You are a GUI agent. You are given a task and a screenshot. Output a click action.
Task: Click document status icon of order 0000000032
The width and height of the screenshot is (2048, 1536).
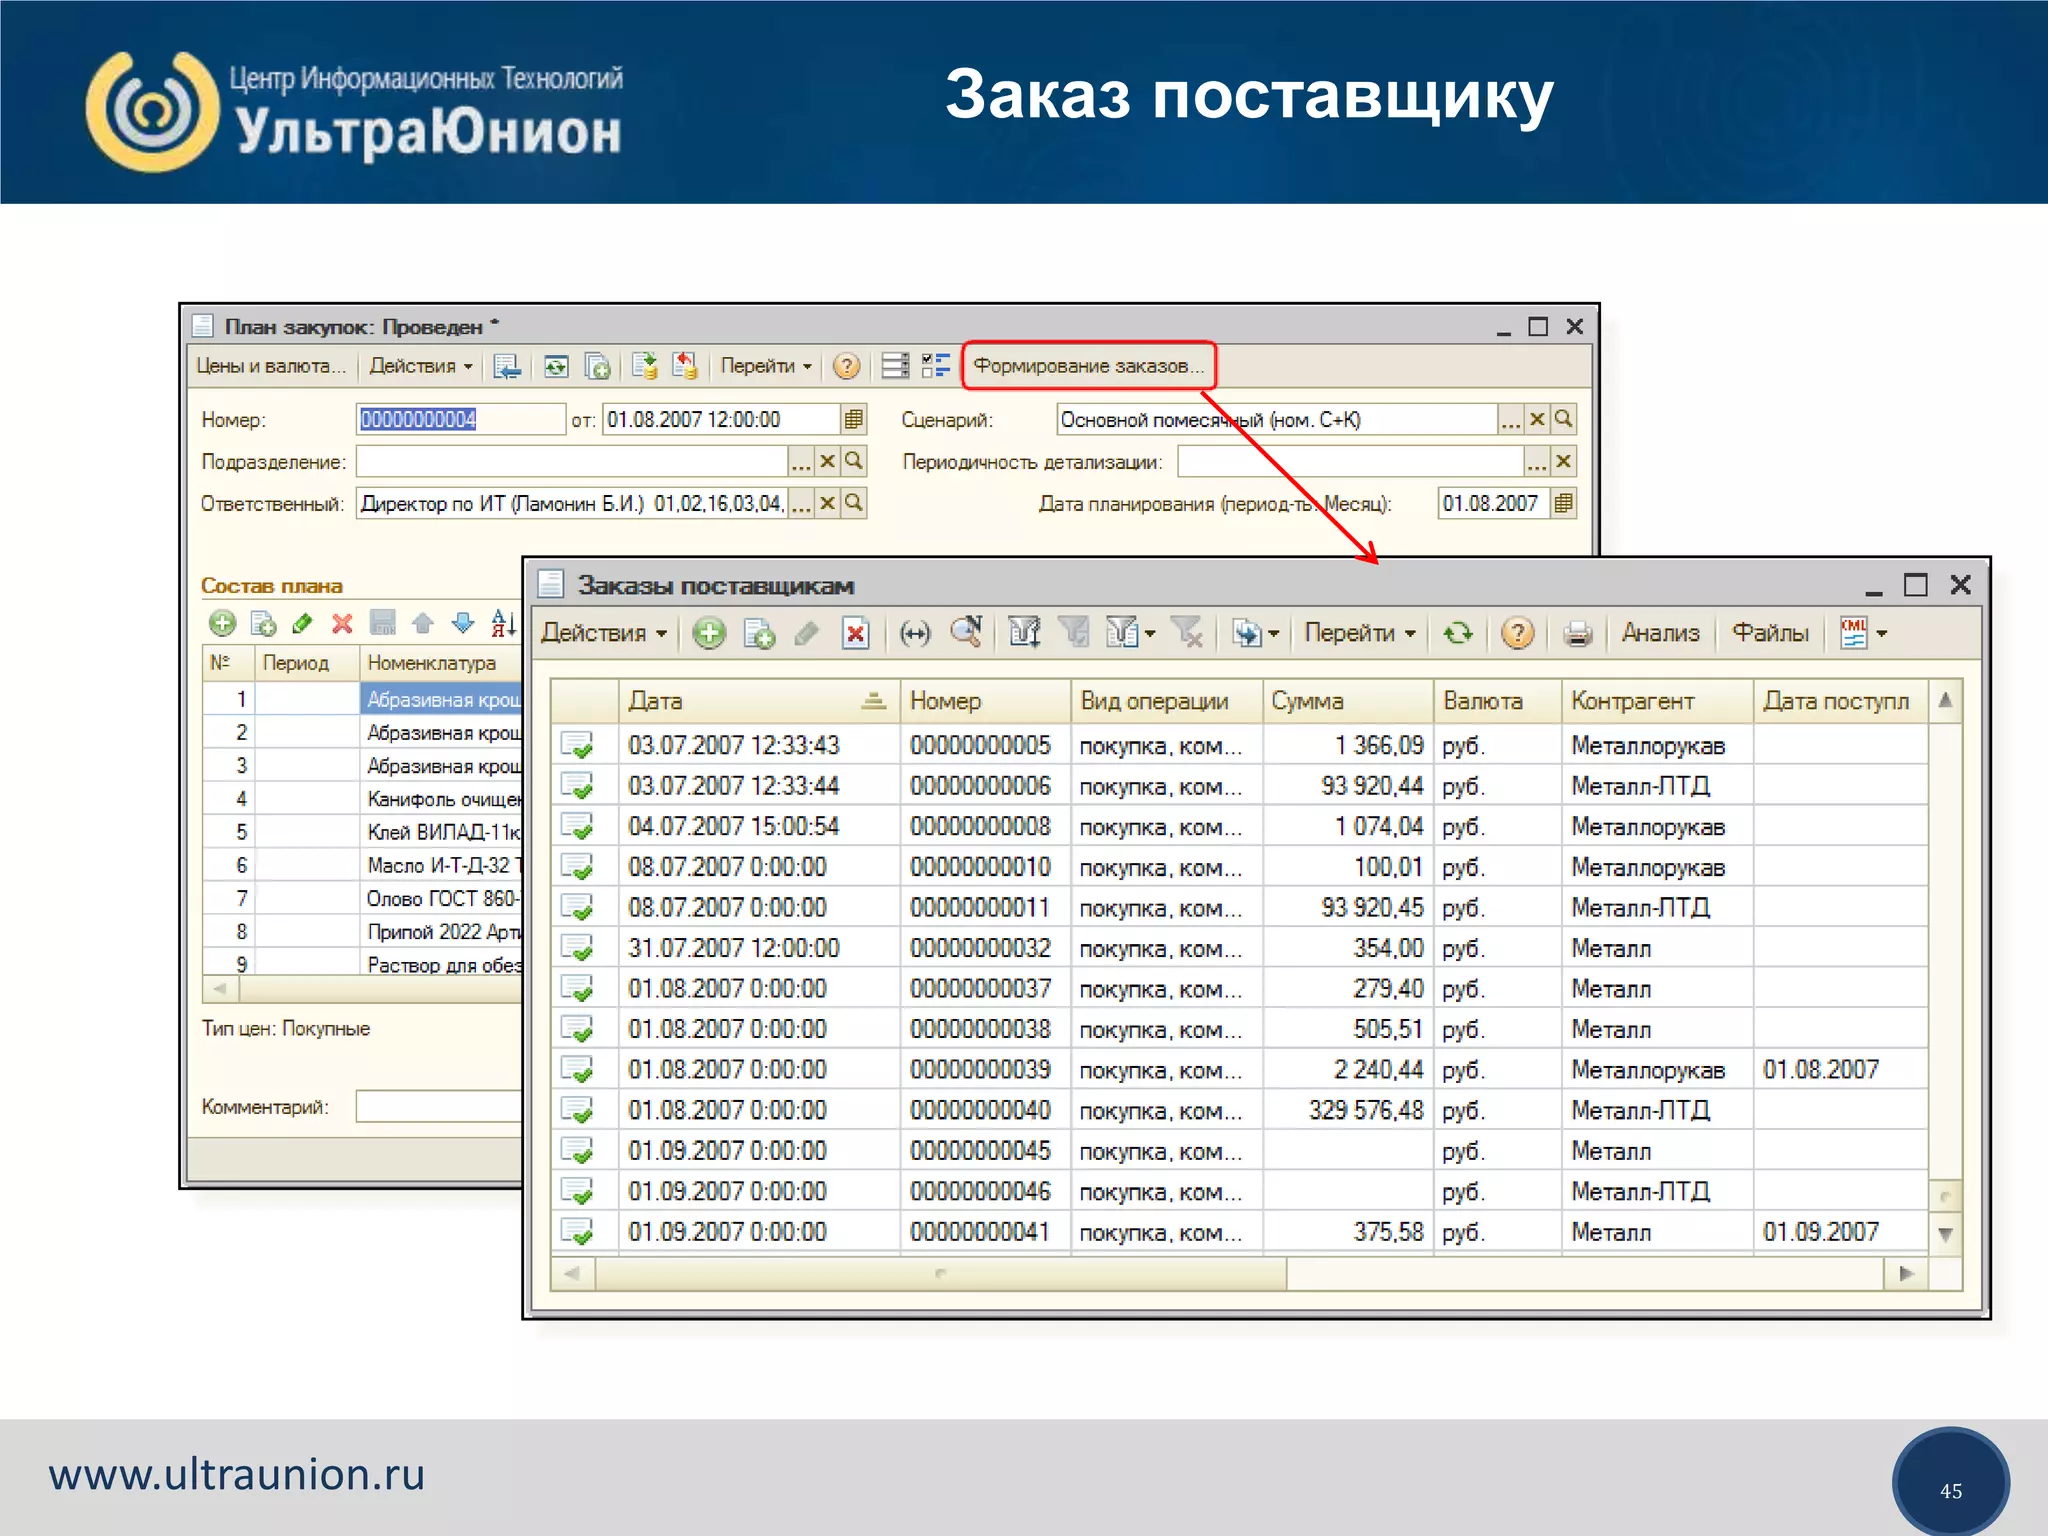tap(577, 948)
